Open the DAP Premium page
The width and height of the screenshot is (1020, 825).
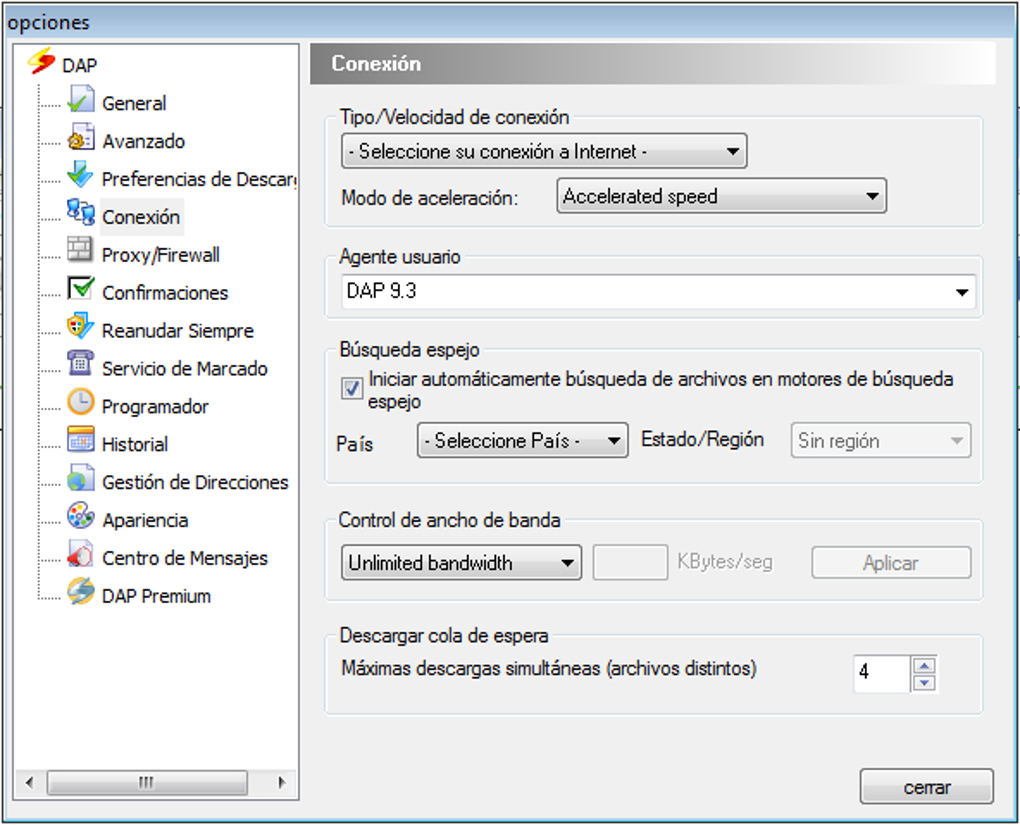coord(156,596)
